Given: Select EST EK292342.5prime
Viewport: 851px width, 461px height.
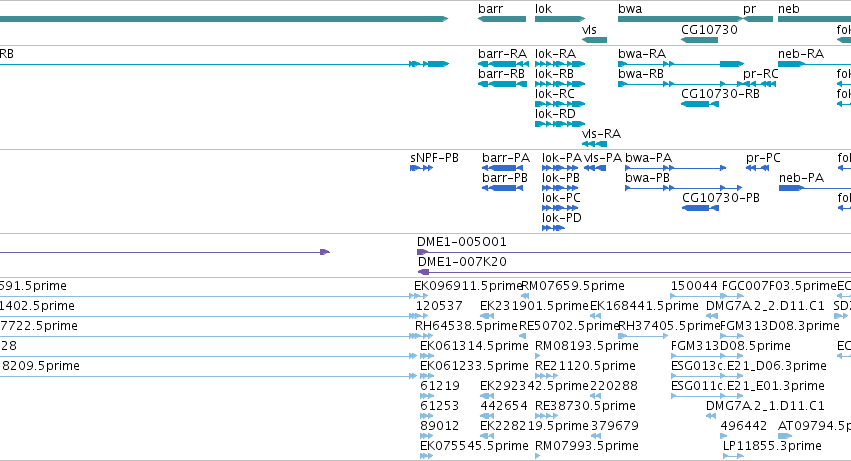Looking at the screenshot, I should pos(487,396).
